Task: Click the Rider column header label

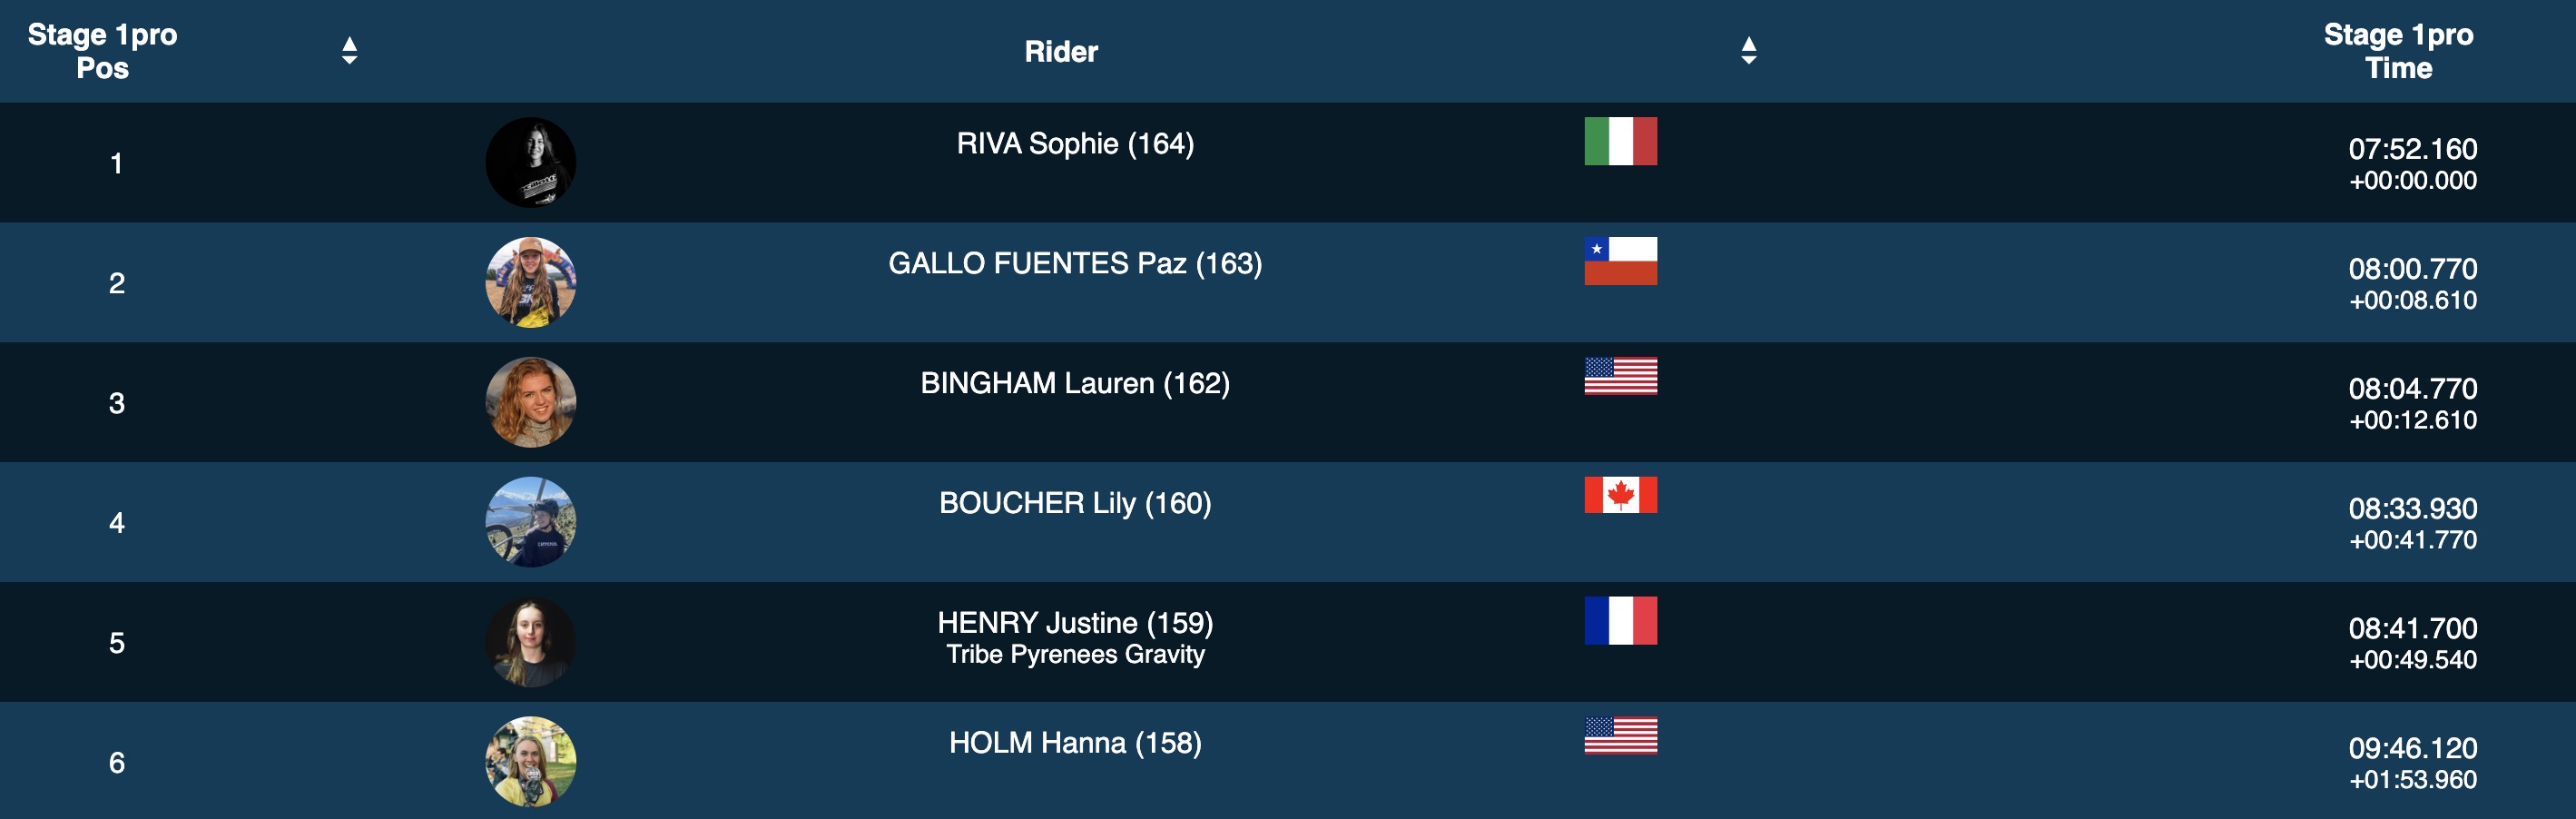Action: pos(1061,52)
